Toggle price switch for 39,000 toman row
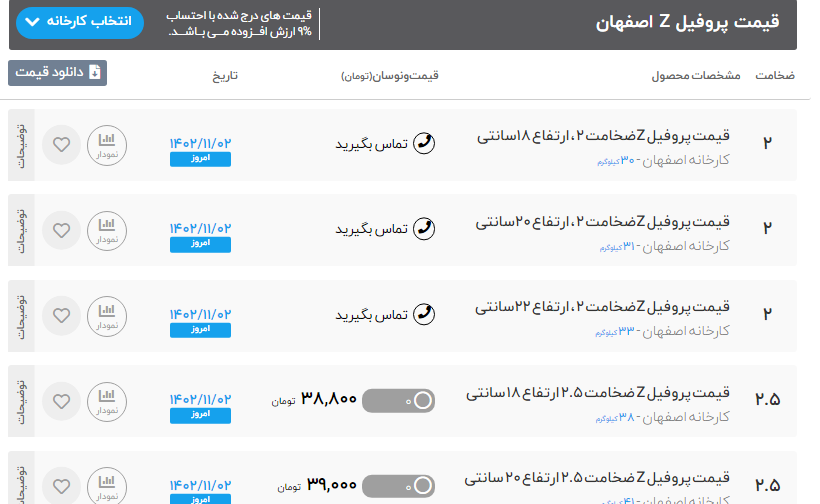The width and height of the screenshot is (820, 504). tap(399, 486)
